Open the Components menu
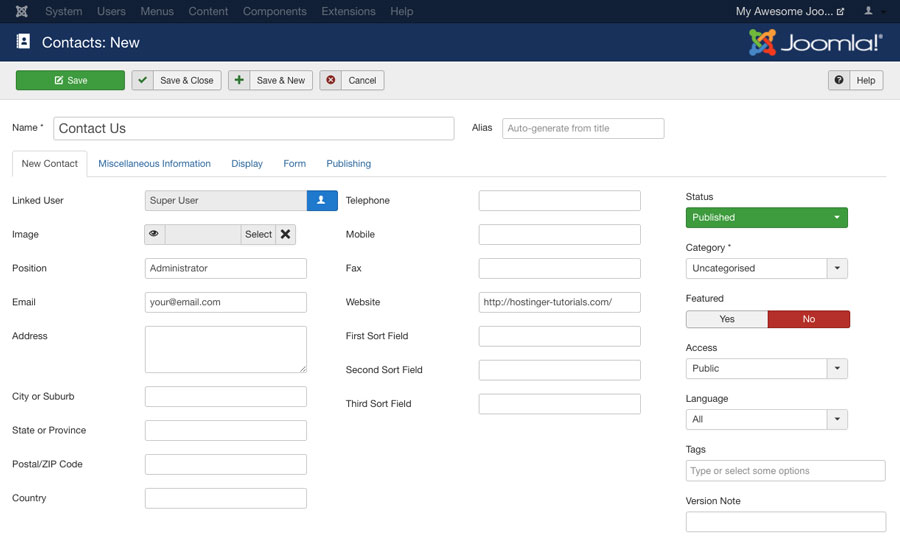This screenshot has width=900, height=548. [x=274, y=11]
